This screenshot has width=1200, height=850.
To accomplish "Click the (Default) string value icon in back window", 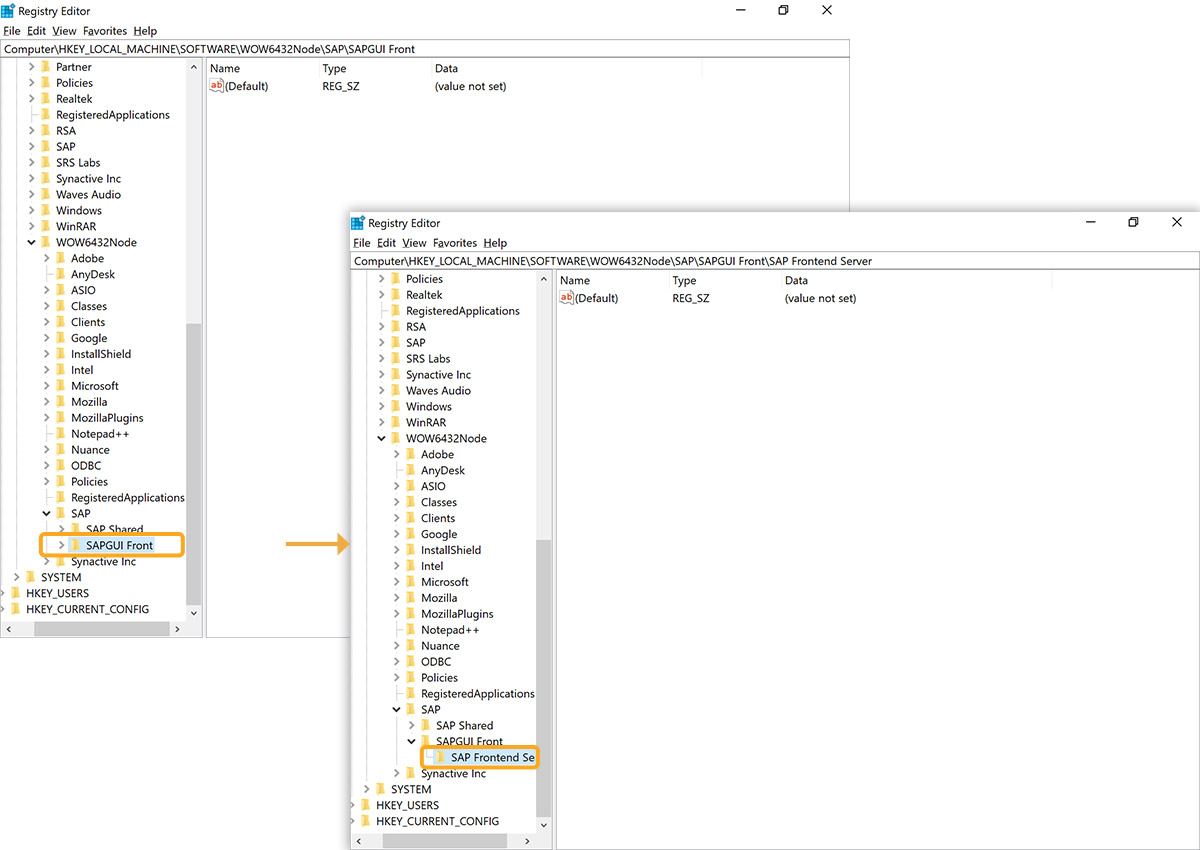I will click(216, 86).
